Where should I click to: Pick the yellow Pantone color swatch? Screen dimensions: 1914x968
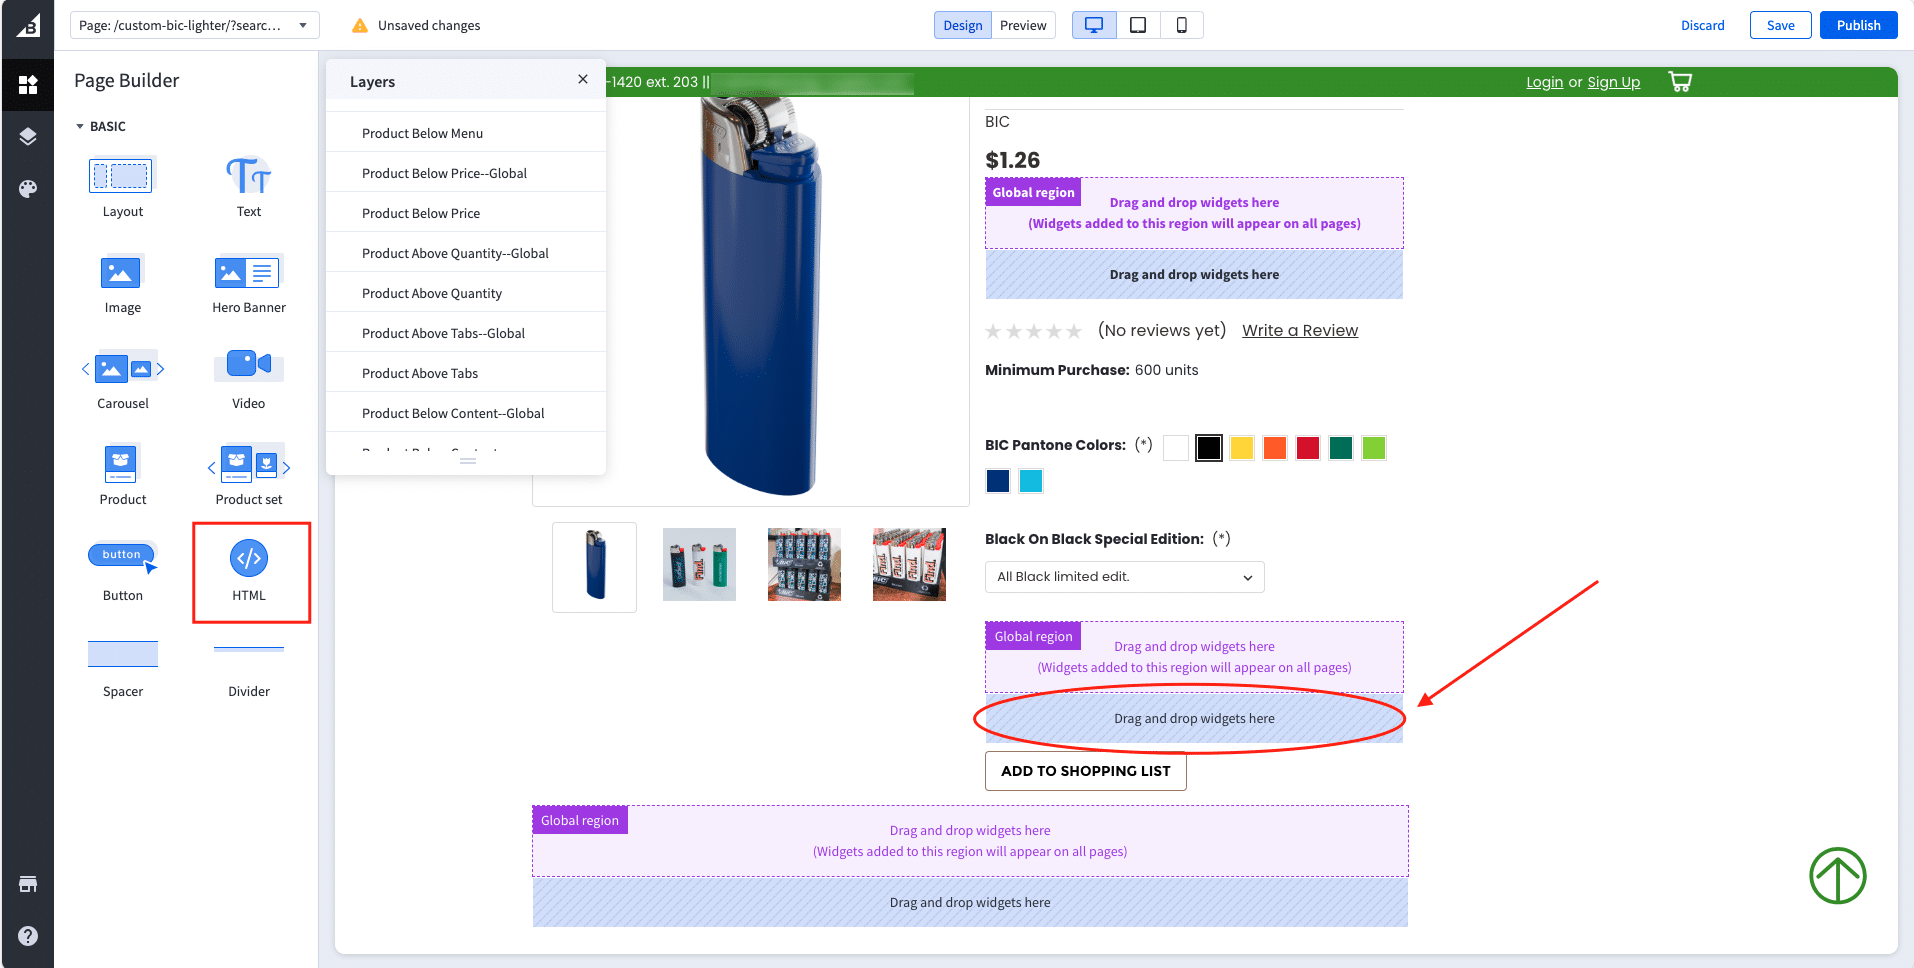[x=1242, y=448]
